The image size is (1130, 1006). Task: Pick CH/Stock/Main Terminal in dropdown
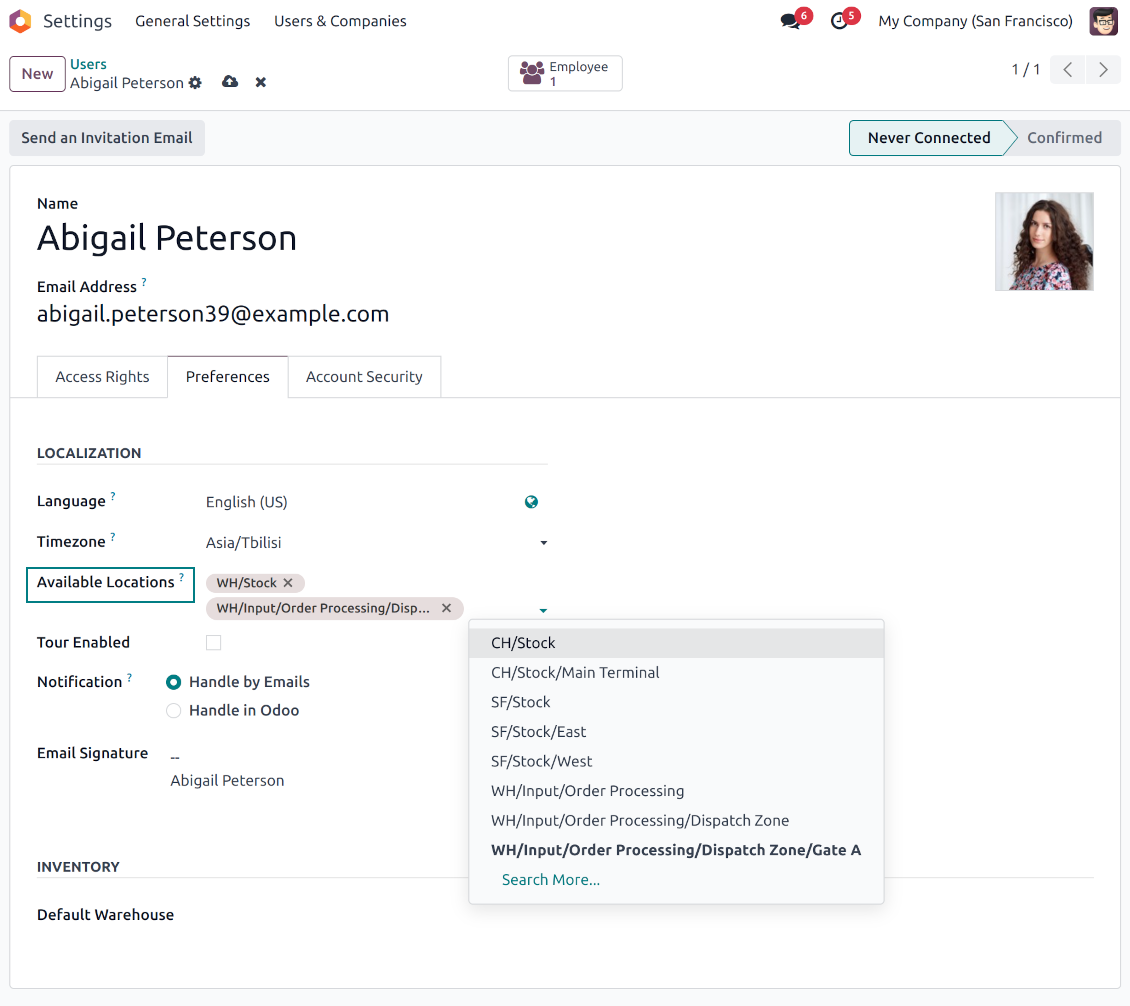(575, 673)
